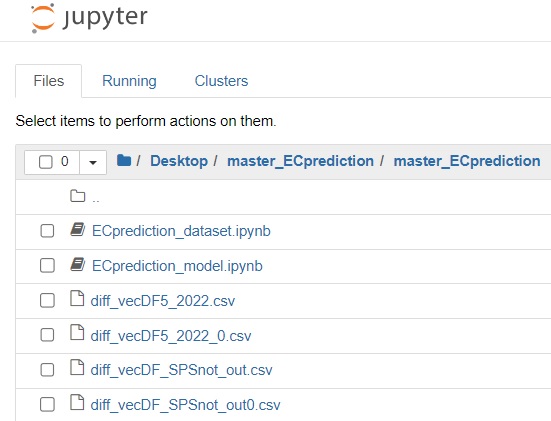Click the Jupyter logo
The image size is (551, 421).
coord(89,18)
